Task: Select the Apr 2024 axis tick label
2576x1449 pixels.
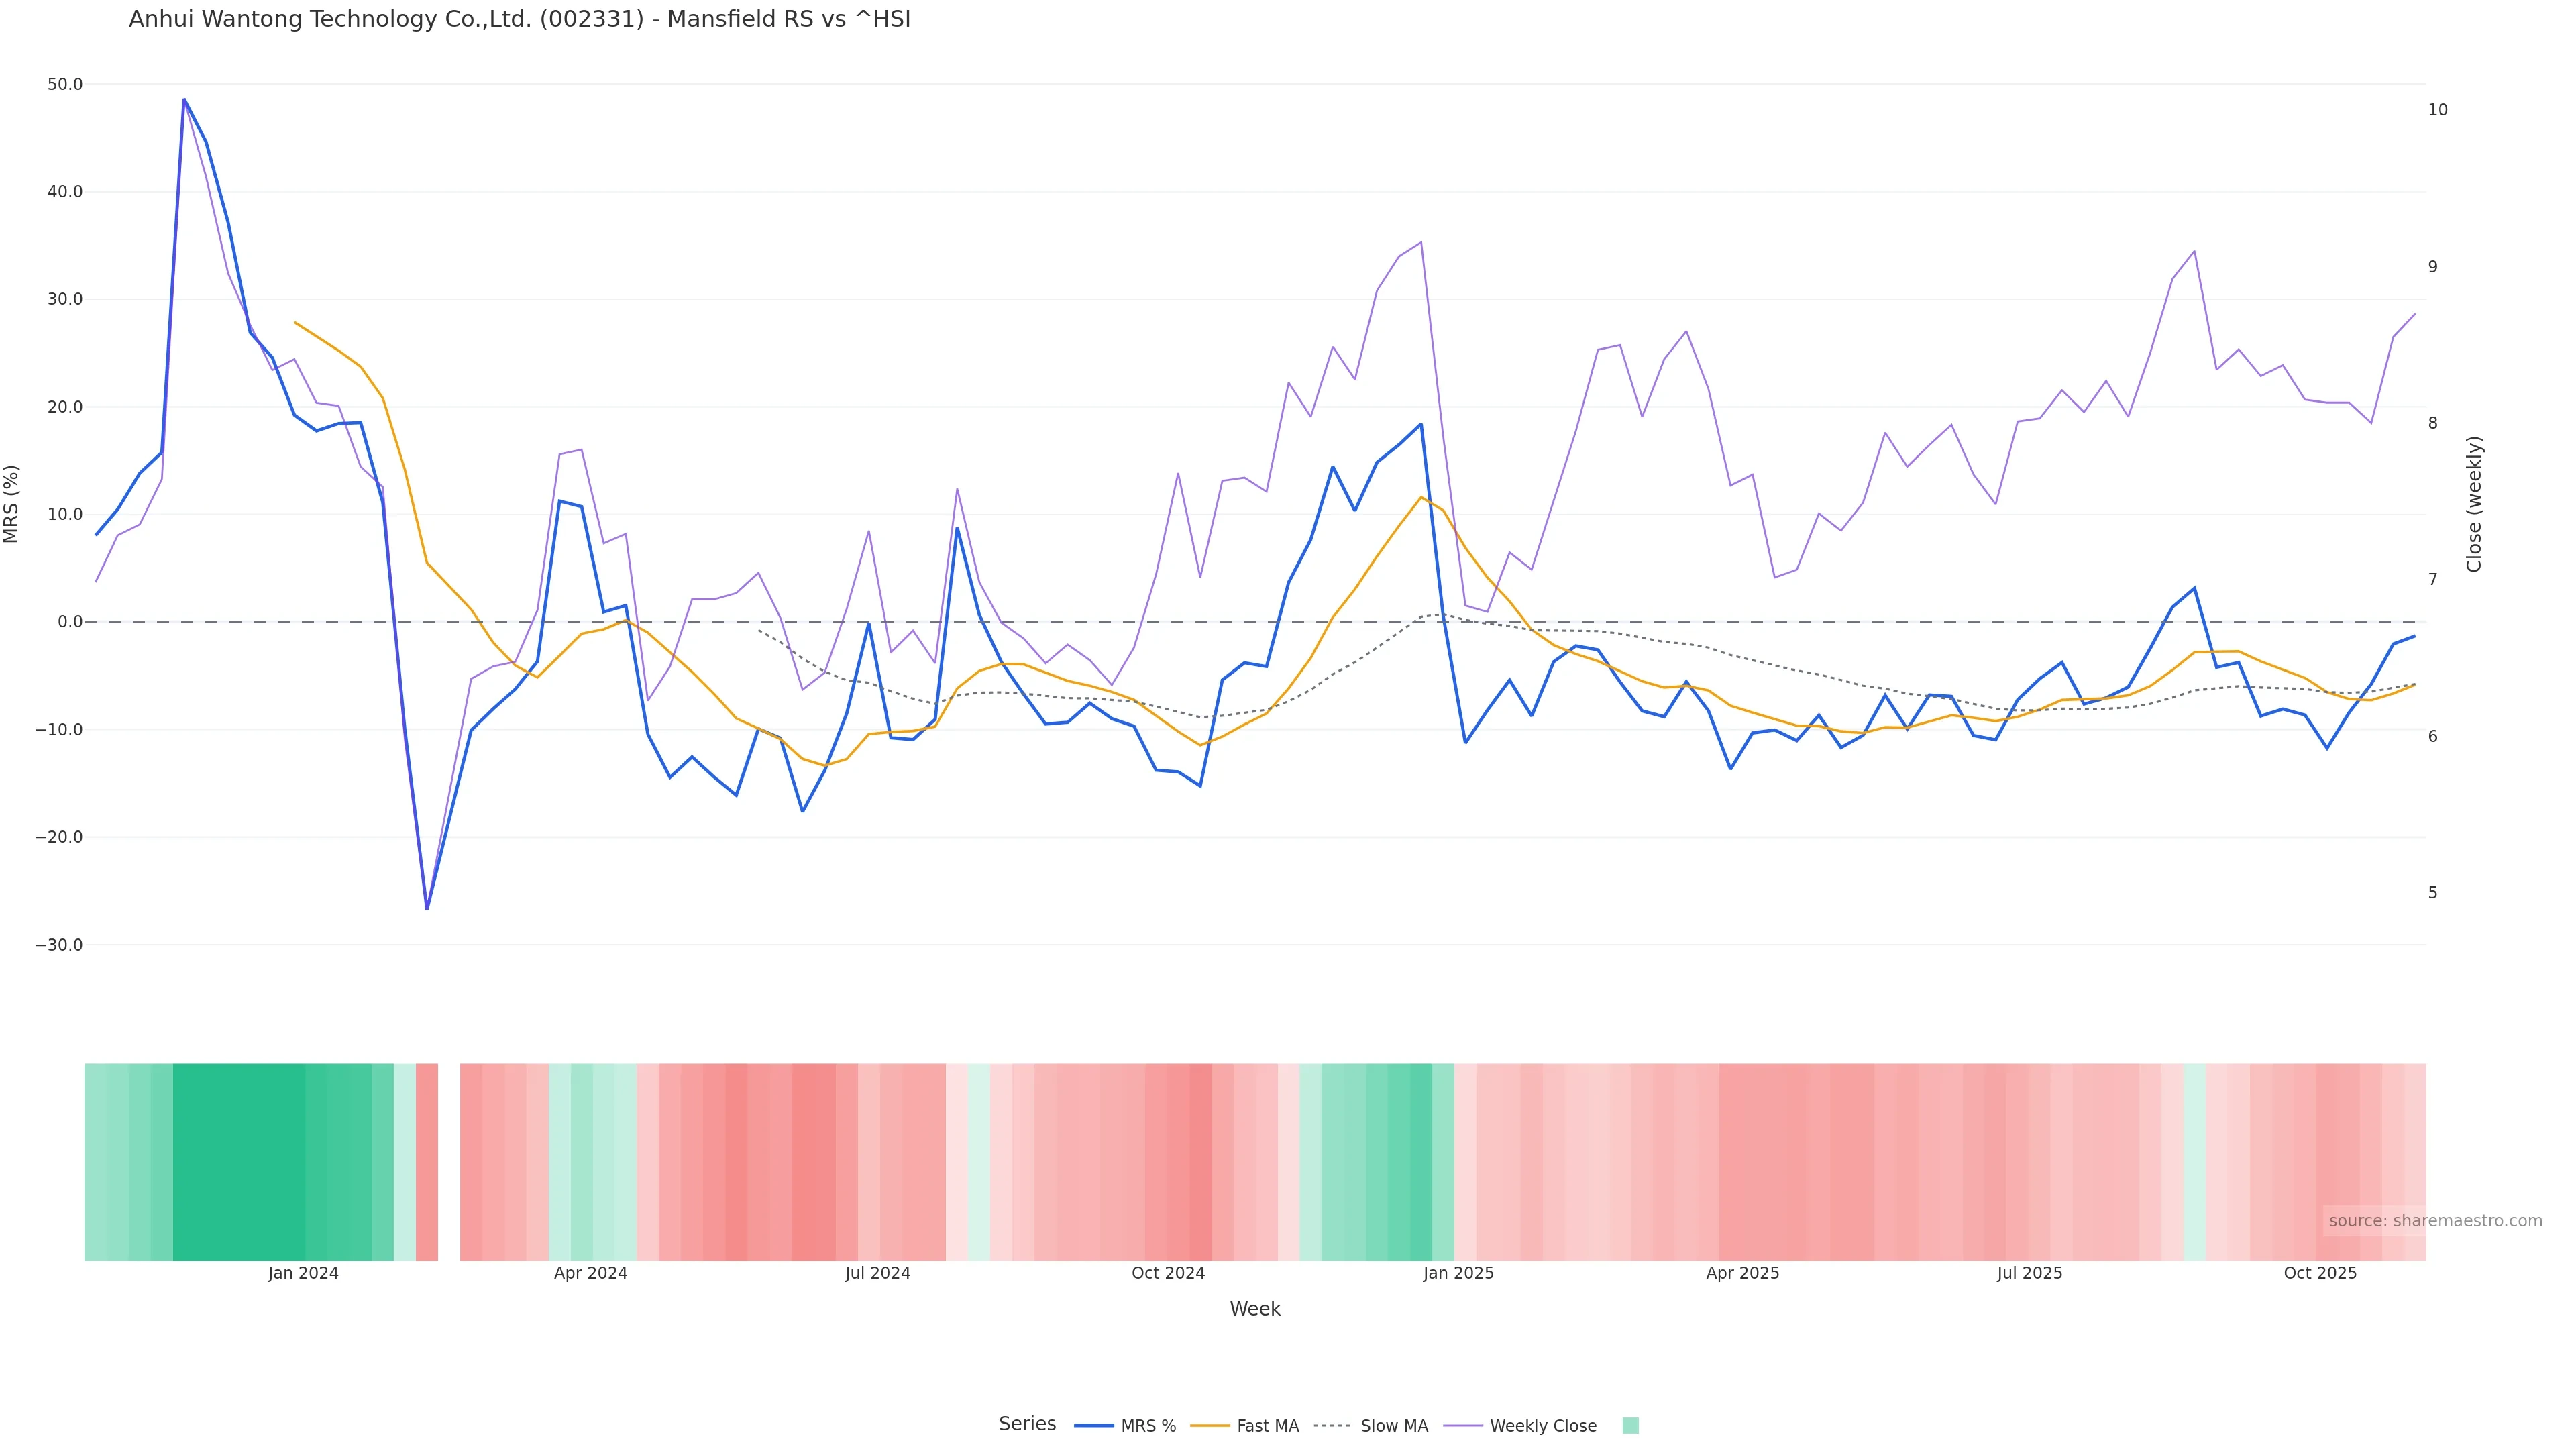Action: 590,1273
